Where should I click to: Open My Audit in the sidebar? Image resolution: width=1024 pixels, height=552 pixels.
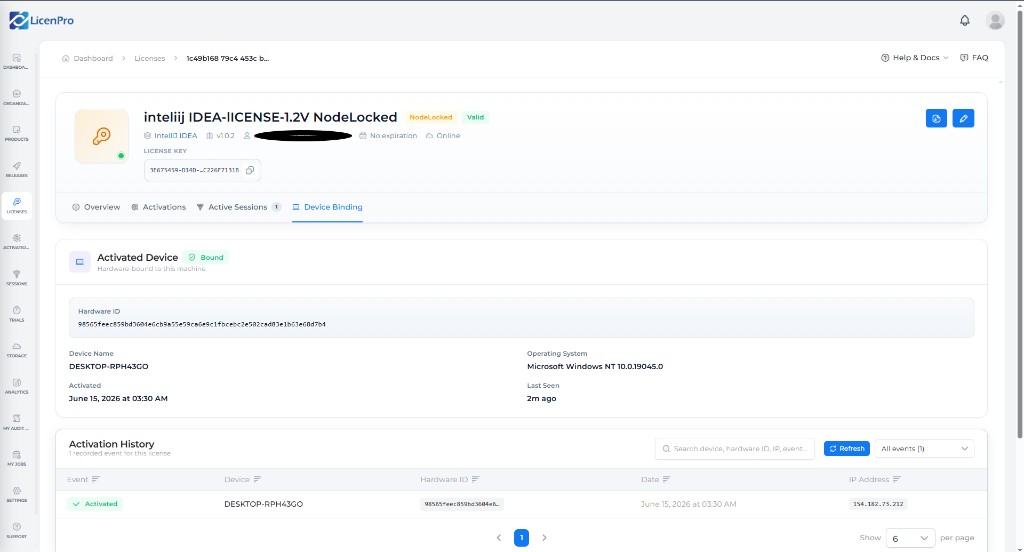click(16, 422)
